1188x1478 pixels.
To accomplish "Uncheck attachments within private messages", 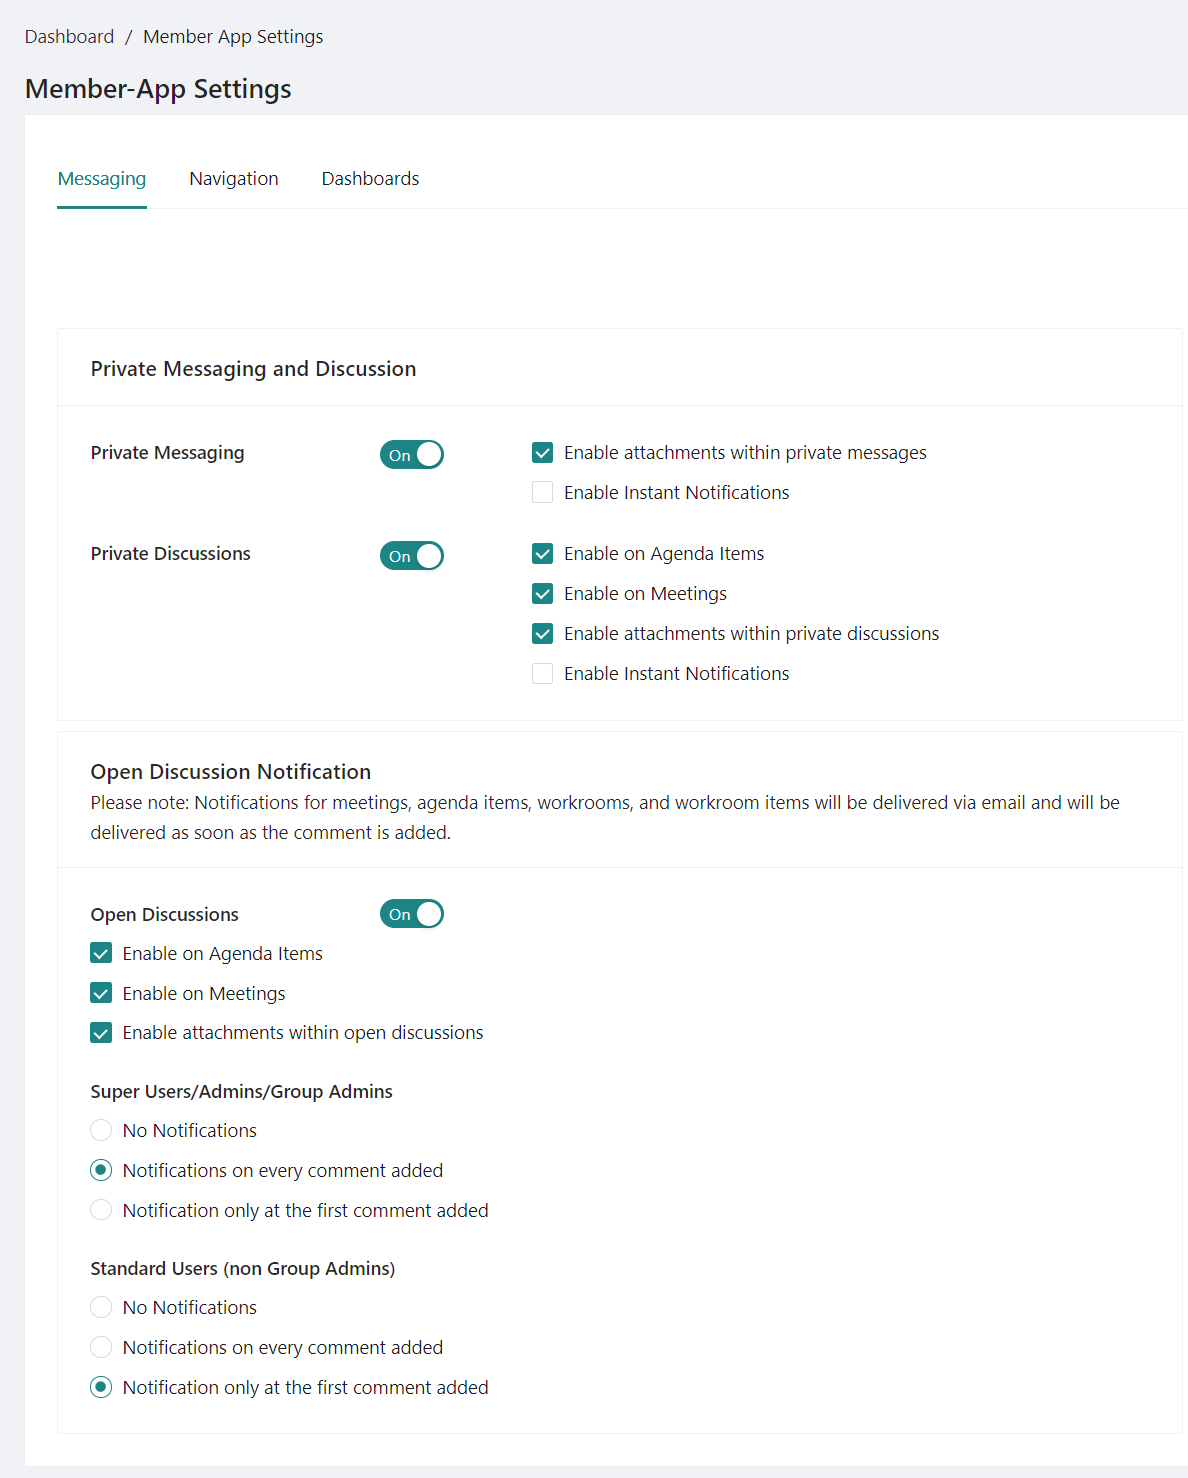I will [542, 452].
